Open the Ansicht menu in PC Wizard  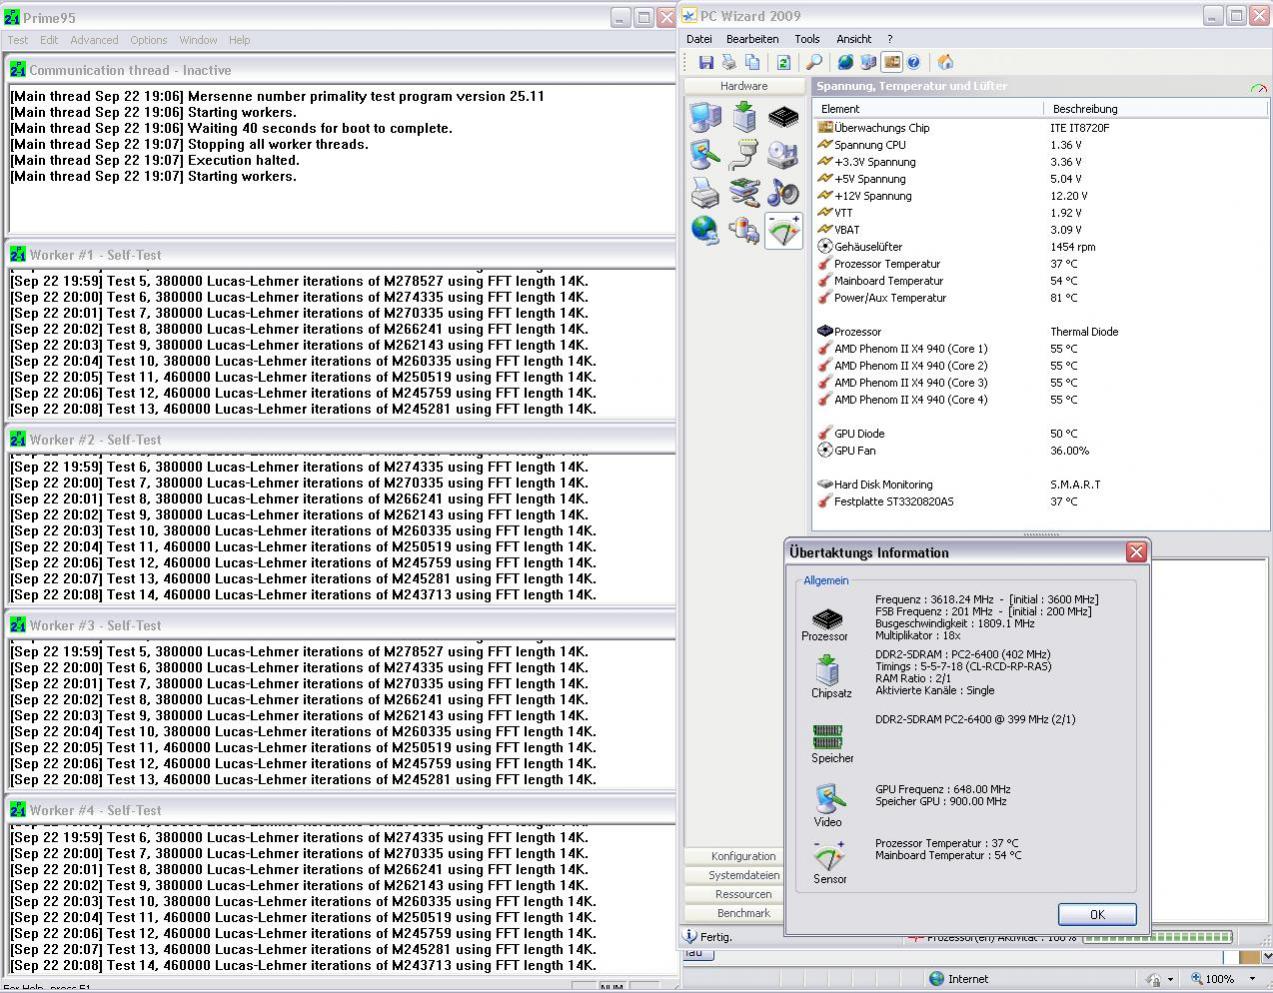[x=854, y=39]
